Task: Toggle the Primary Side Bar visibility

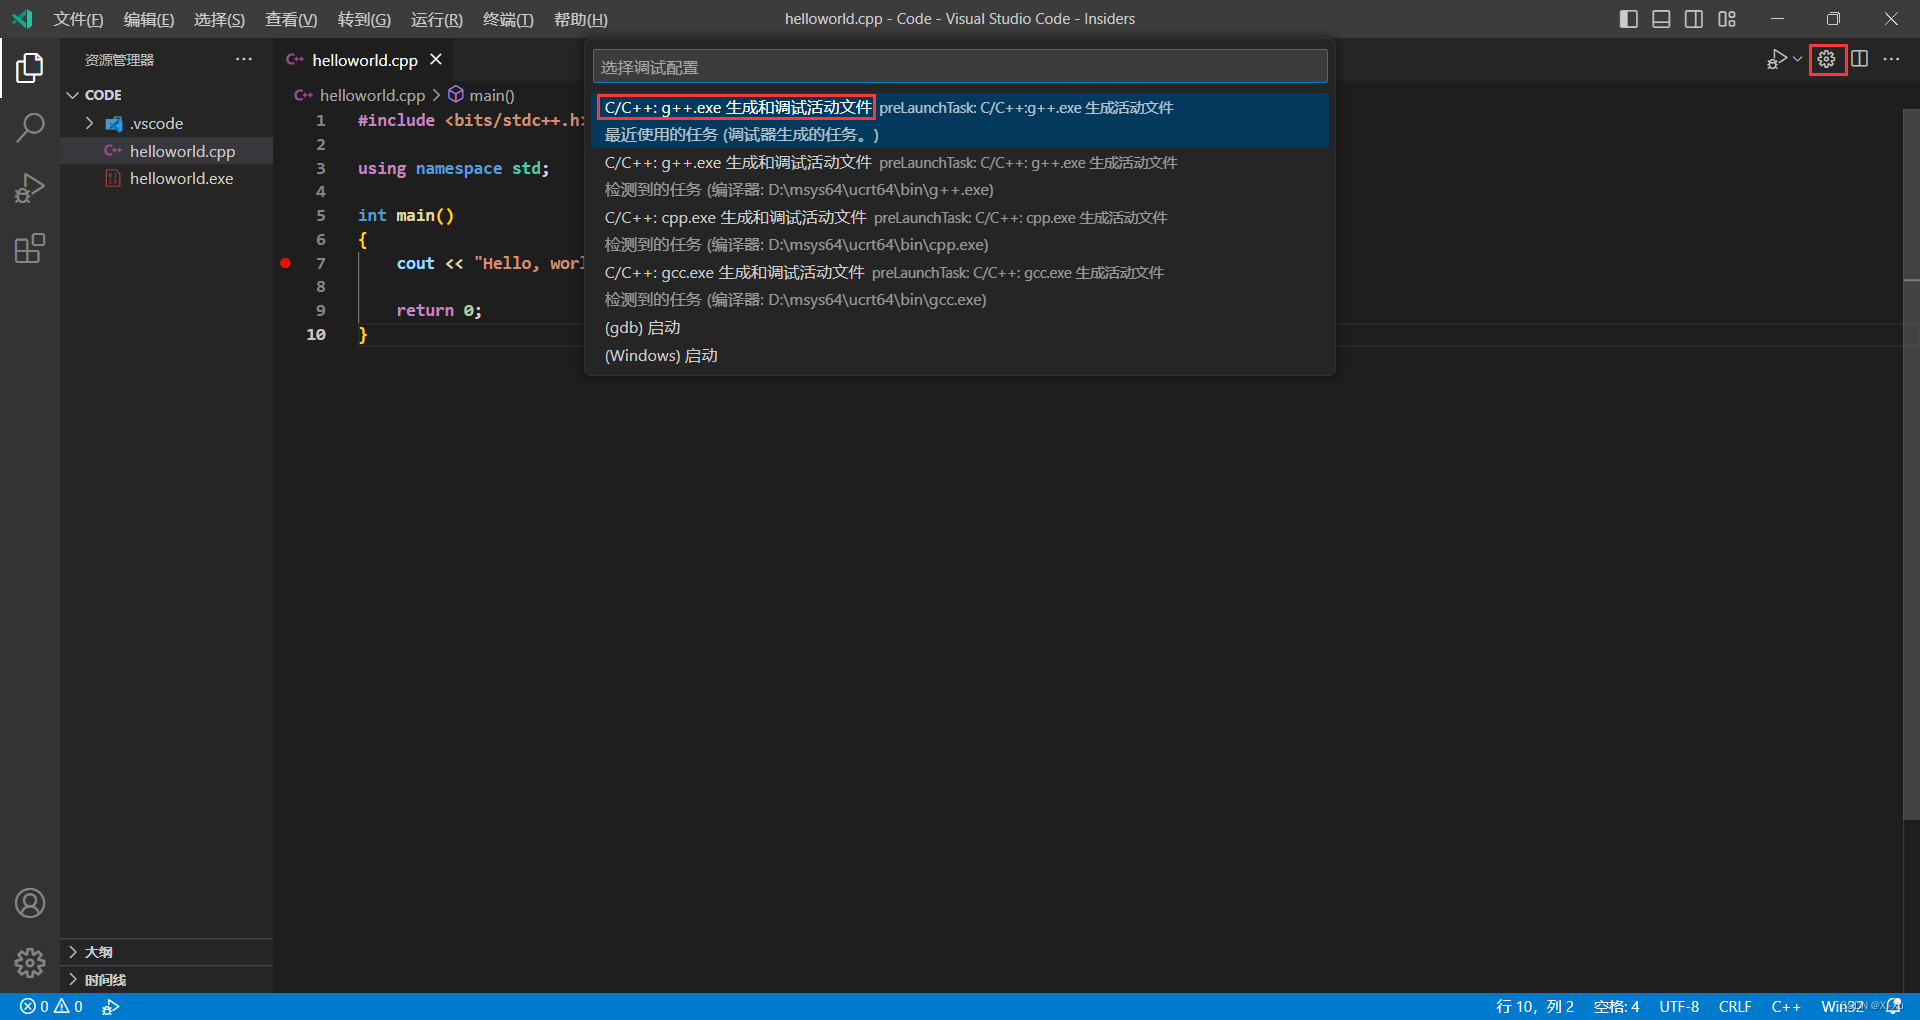Action: [1628, 19]
